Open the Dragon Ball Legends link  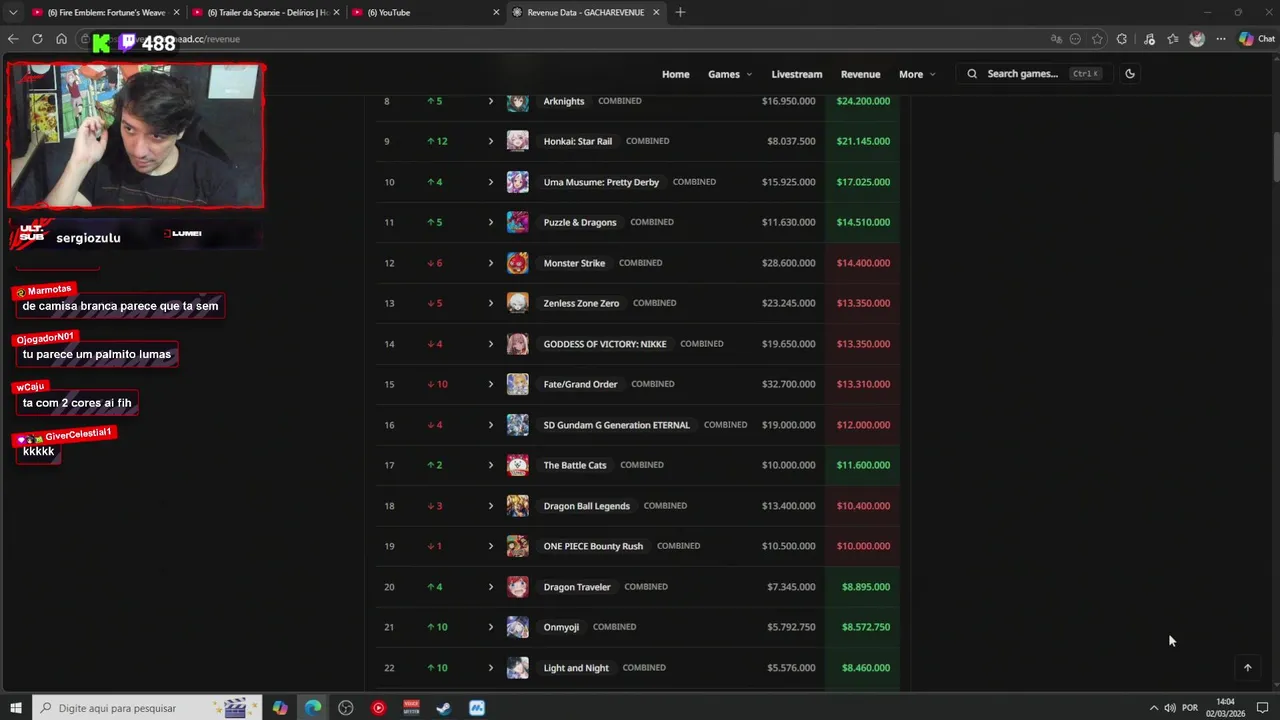[x=586, y=506]
